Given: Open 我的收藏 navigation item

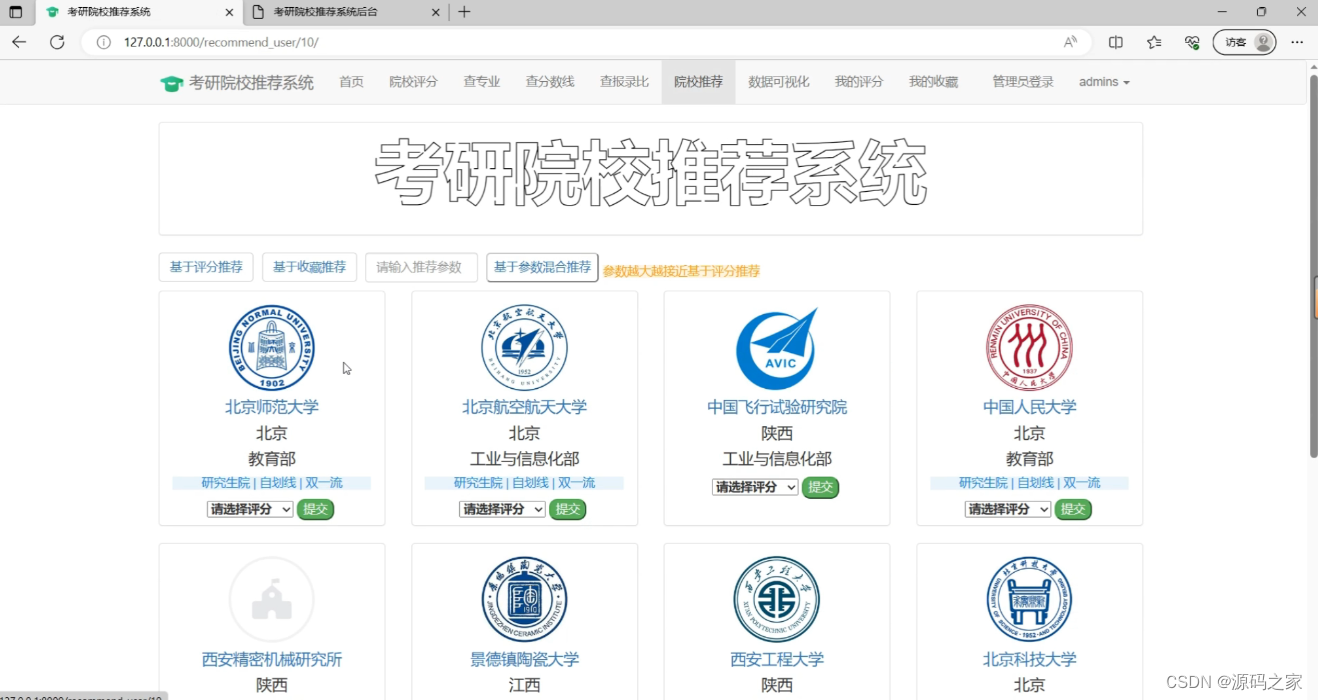Looking at the screenshot, I should pos(933,82).
